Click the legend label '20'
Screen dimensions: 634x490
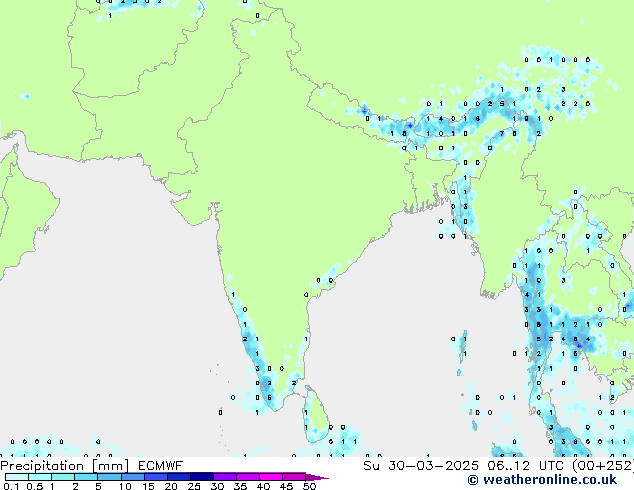pos(171,486)
